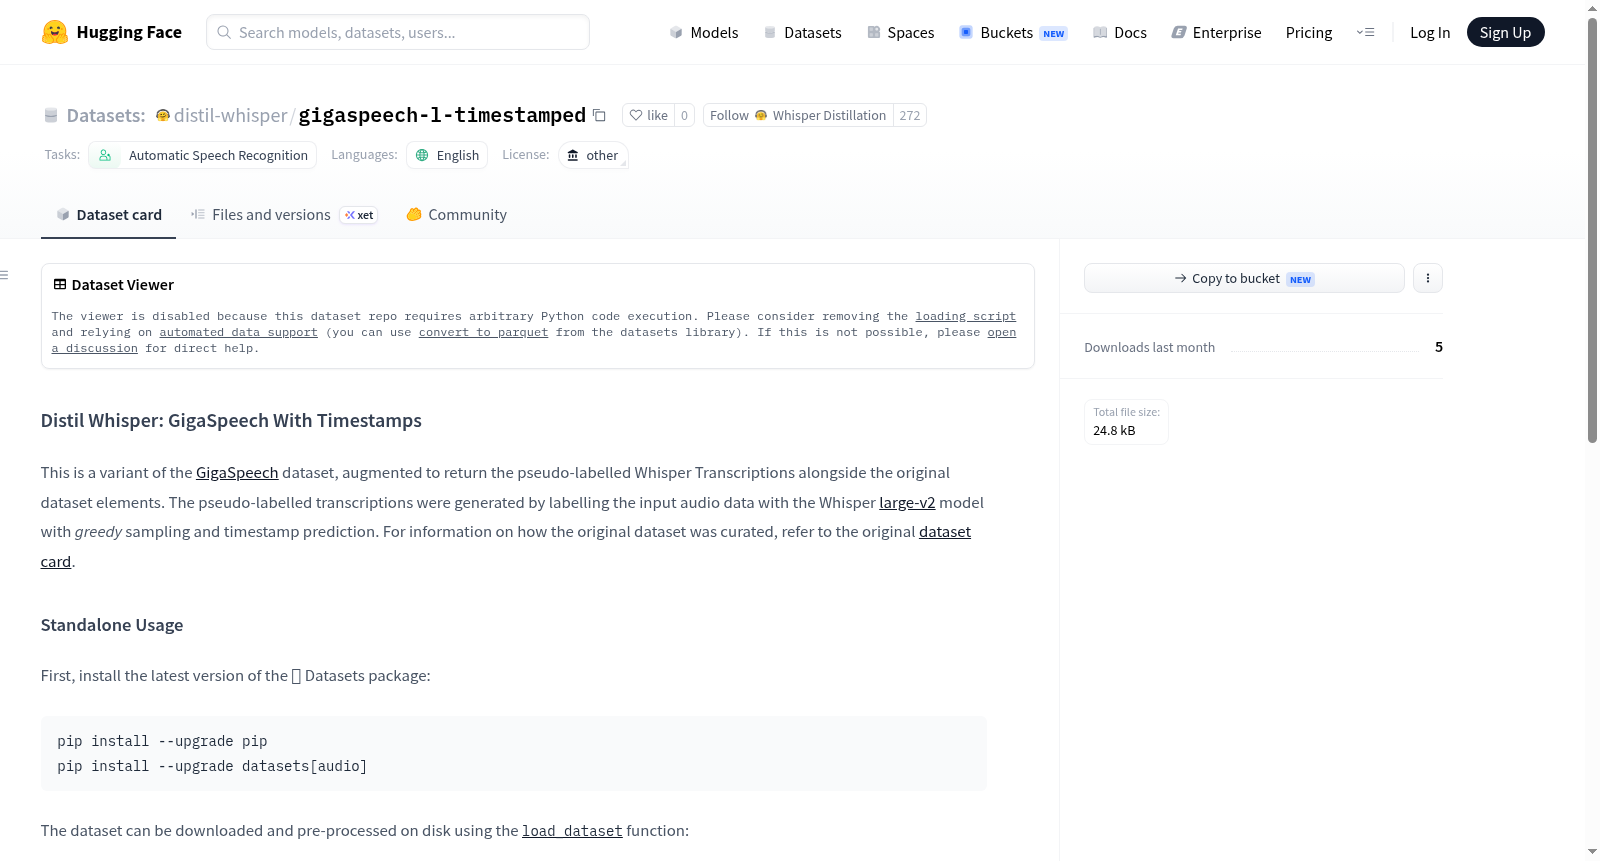
Task: Click the like count 0
Action: [684, 115]
